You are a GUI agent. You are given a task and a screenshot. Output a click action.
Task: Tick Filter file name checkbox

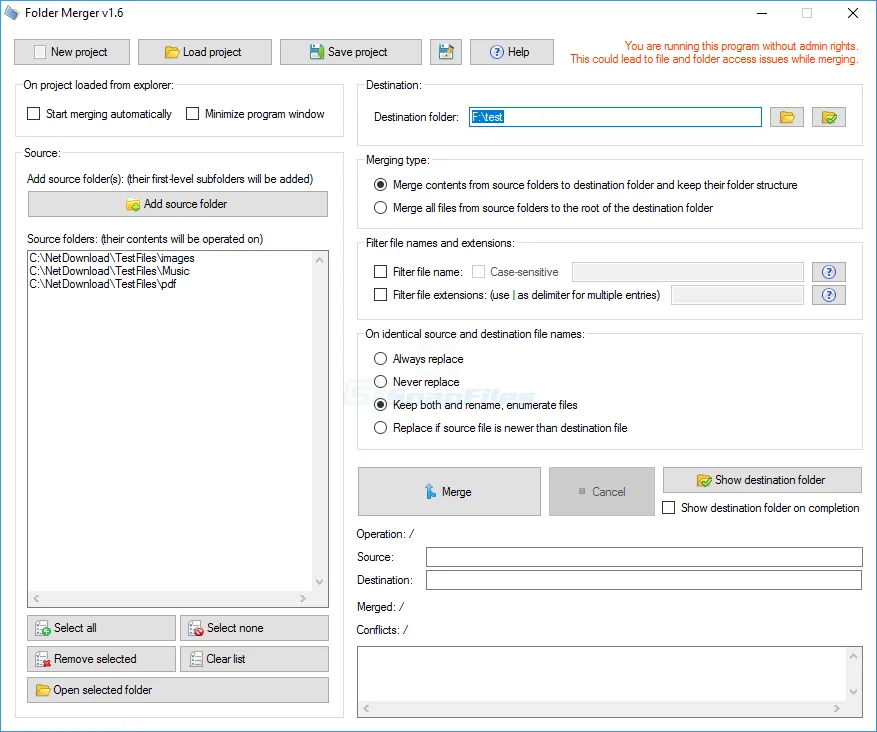pyautogui.click(x=380, y=272)
